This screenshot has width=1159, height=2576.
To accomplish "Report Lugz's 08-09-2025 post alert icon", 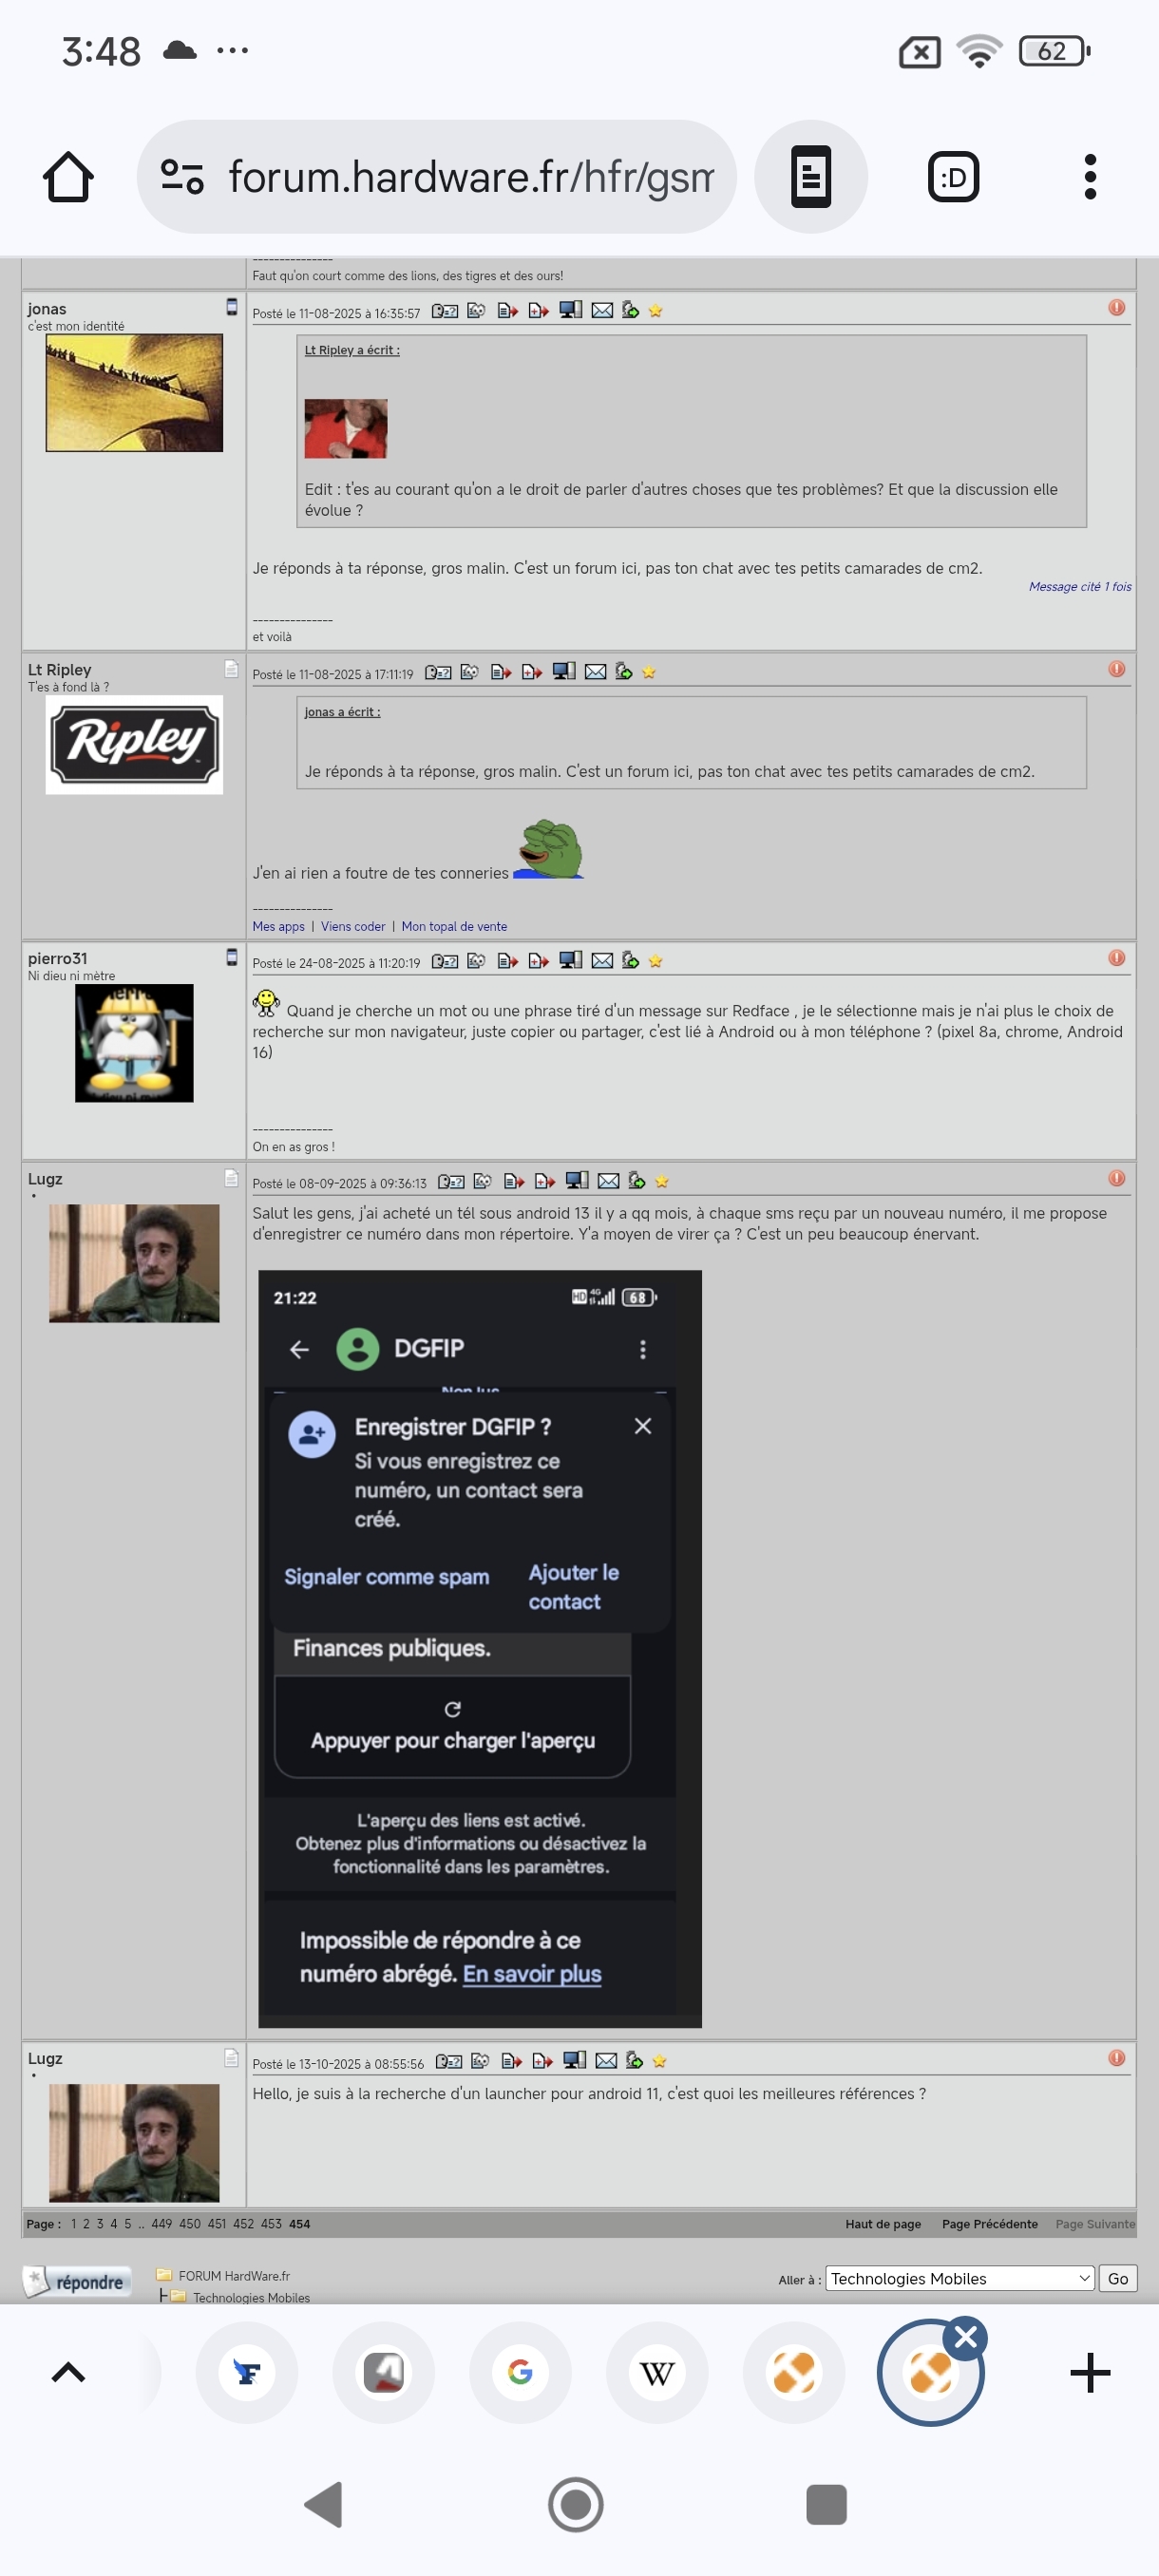I will (1117, 1178).
